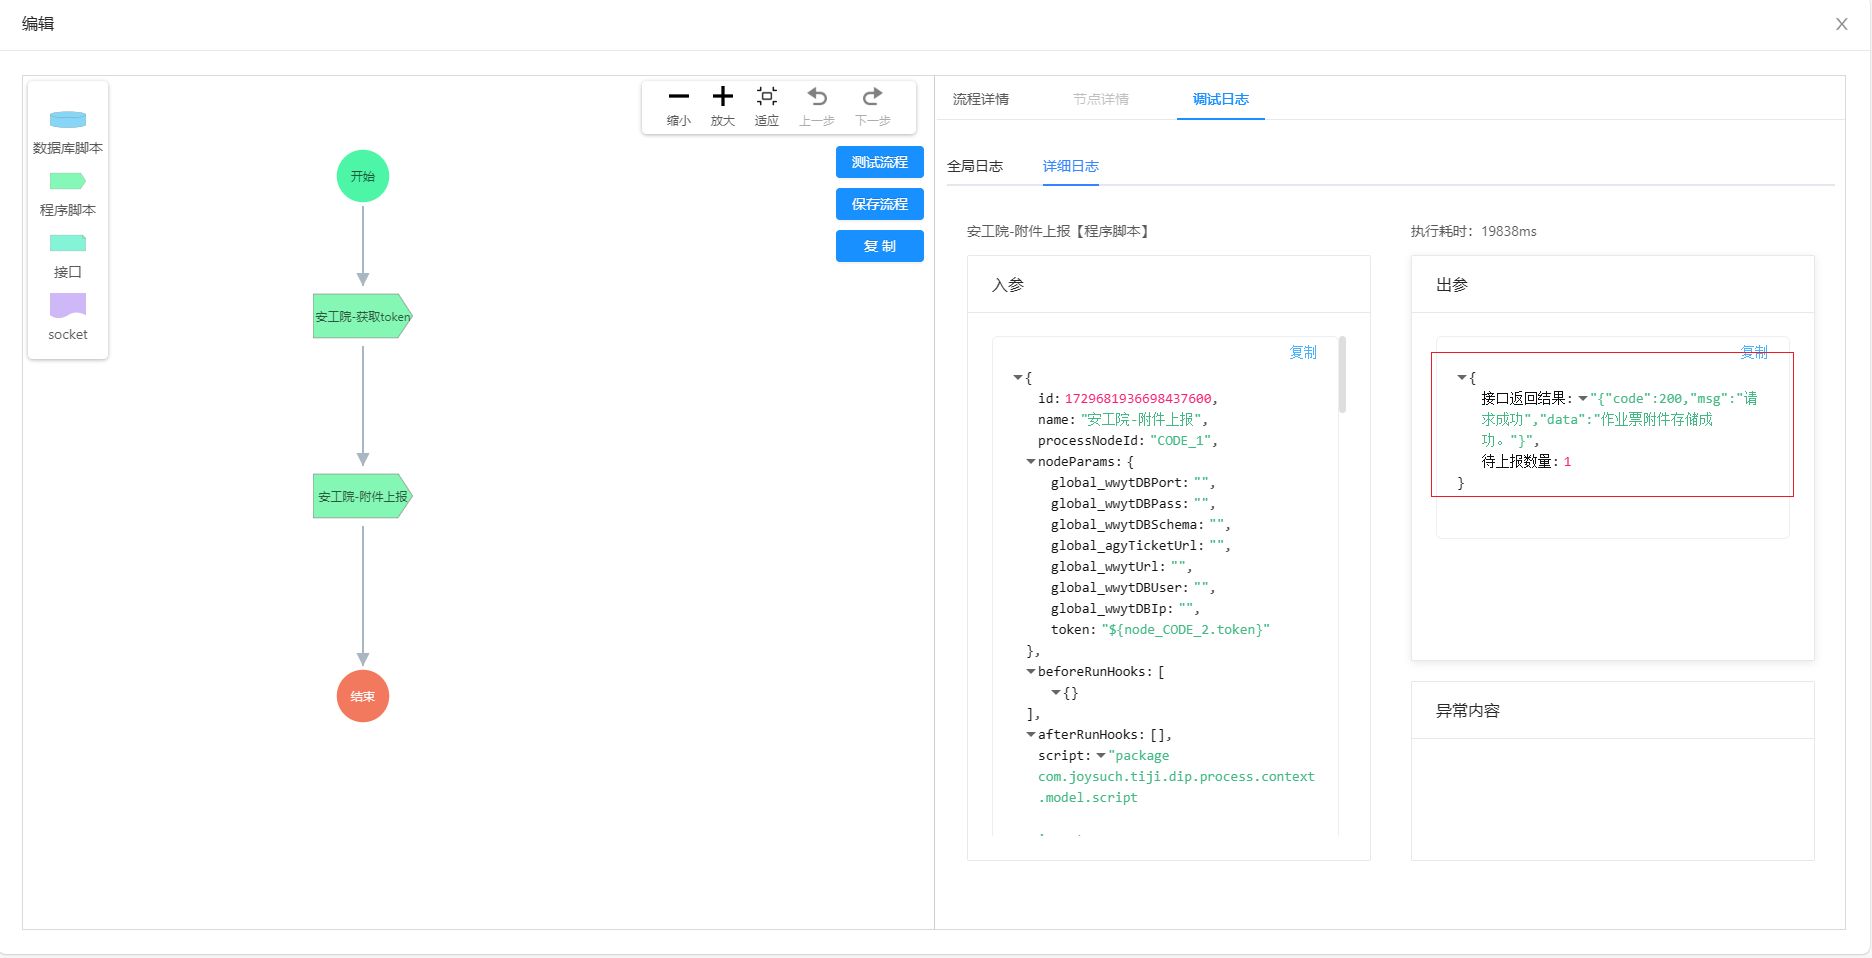Undo with the 上一步 arrow icon
Viewport: 1872px width, 958px height.
[x=817, y=97]
